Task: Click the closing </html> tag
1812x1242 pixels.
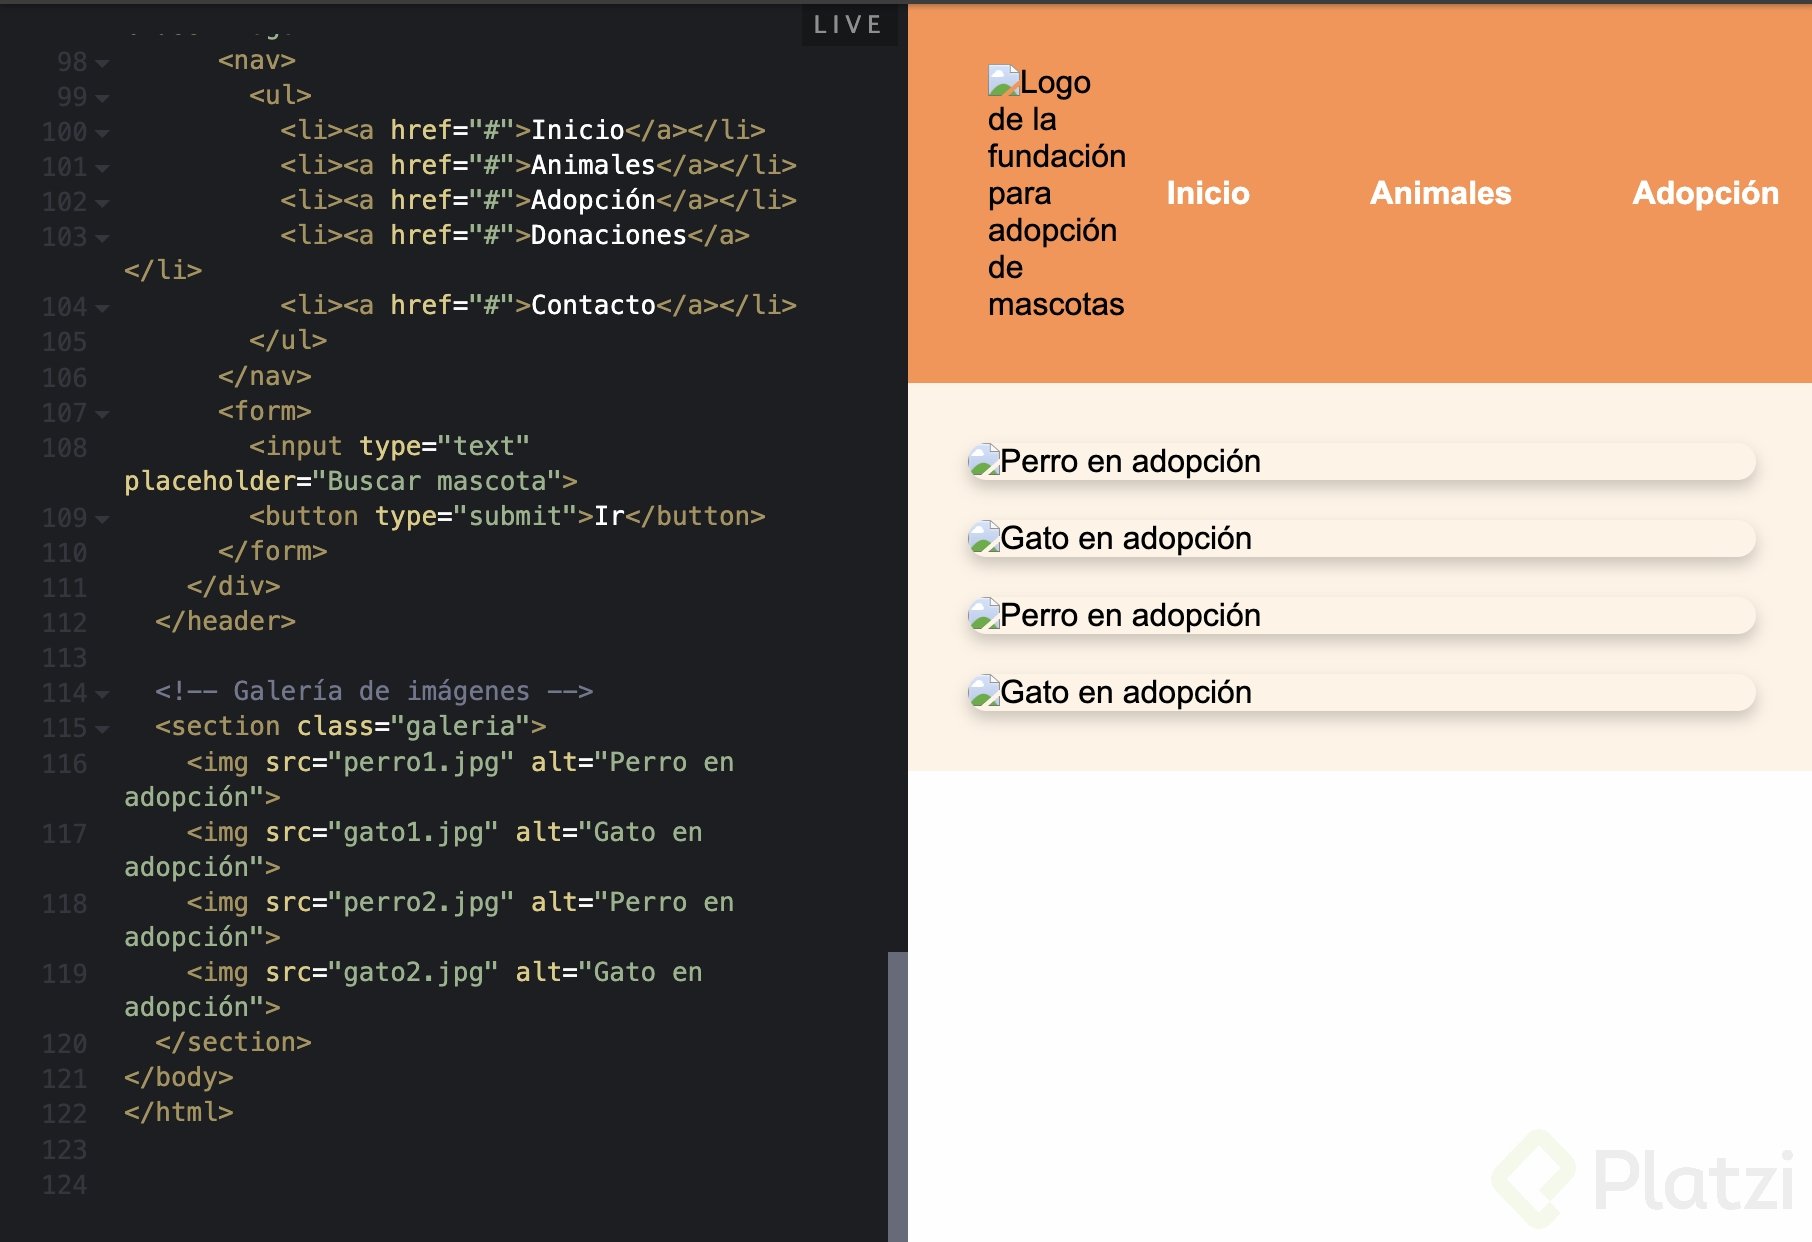Action: [178, 1112]
